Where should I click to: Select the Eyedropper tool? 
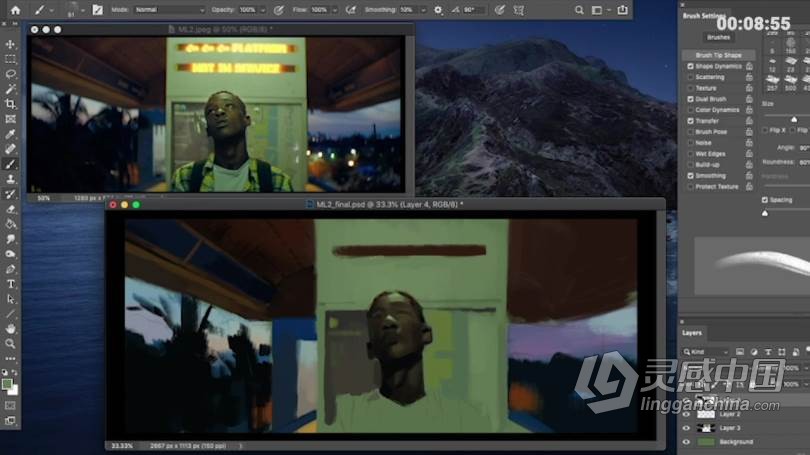pyautogui.click(x=10, y=134)
